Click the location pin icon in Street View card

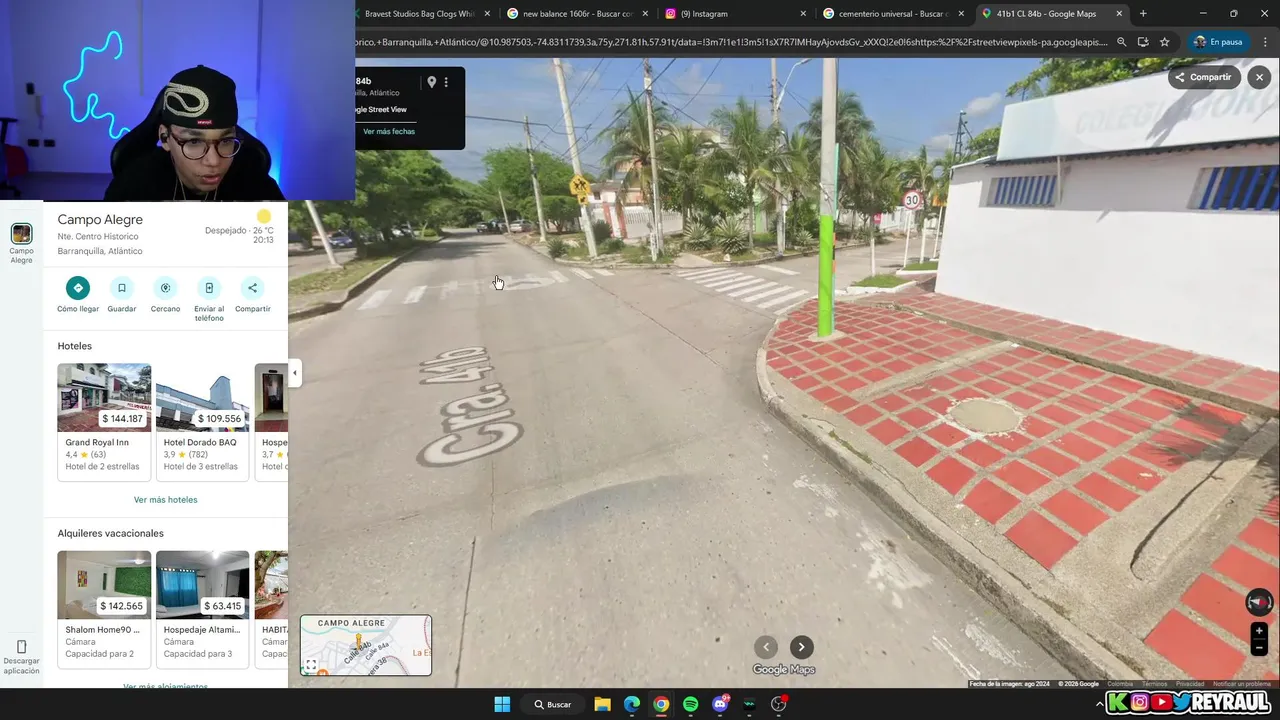point(432,82)
